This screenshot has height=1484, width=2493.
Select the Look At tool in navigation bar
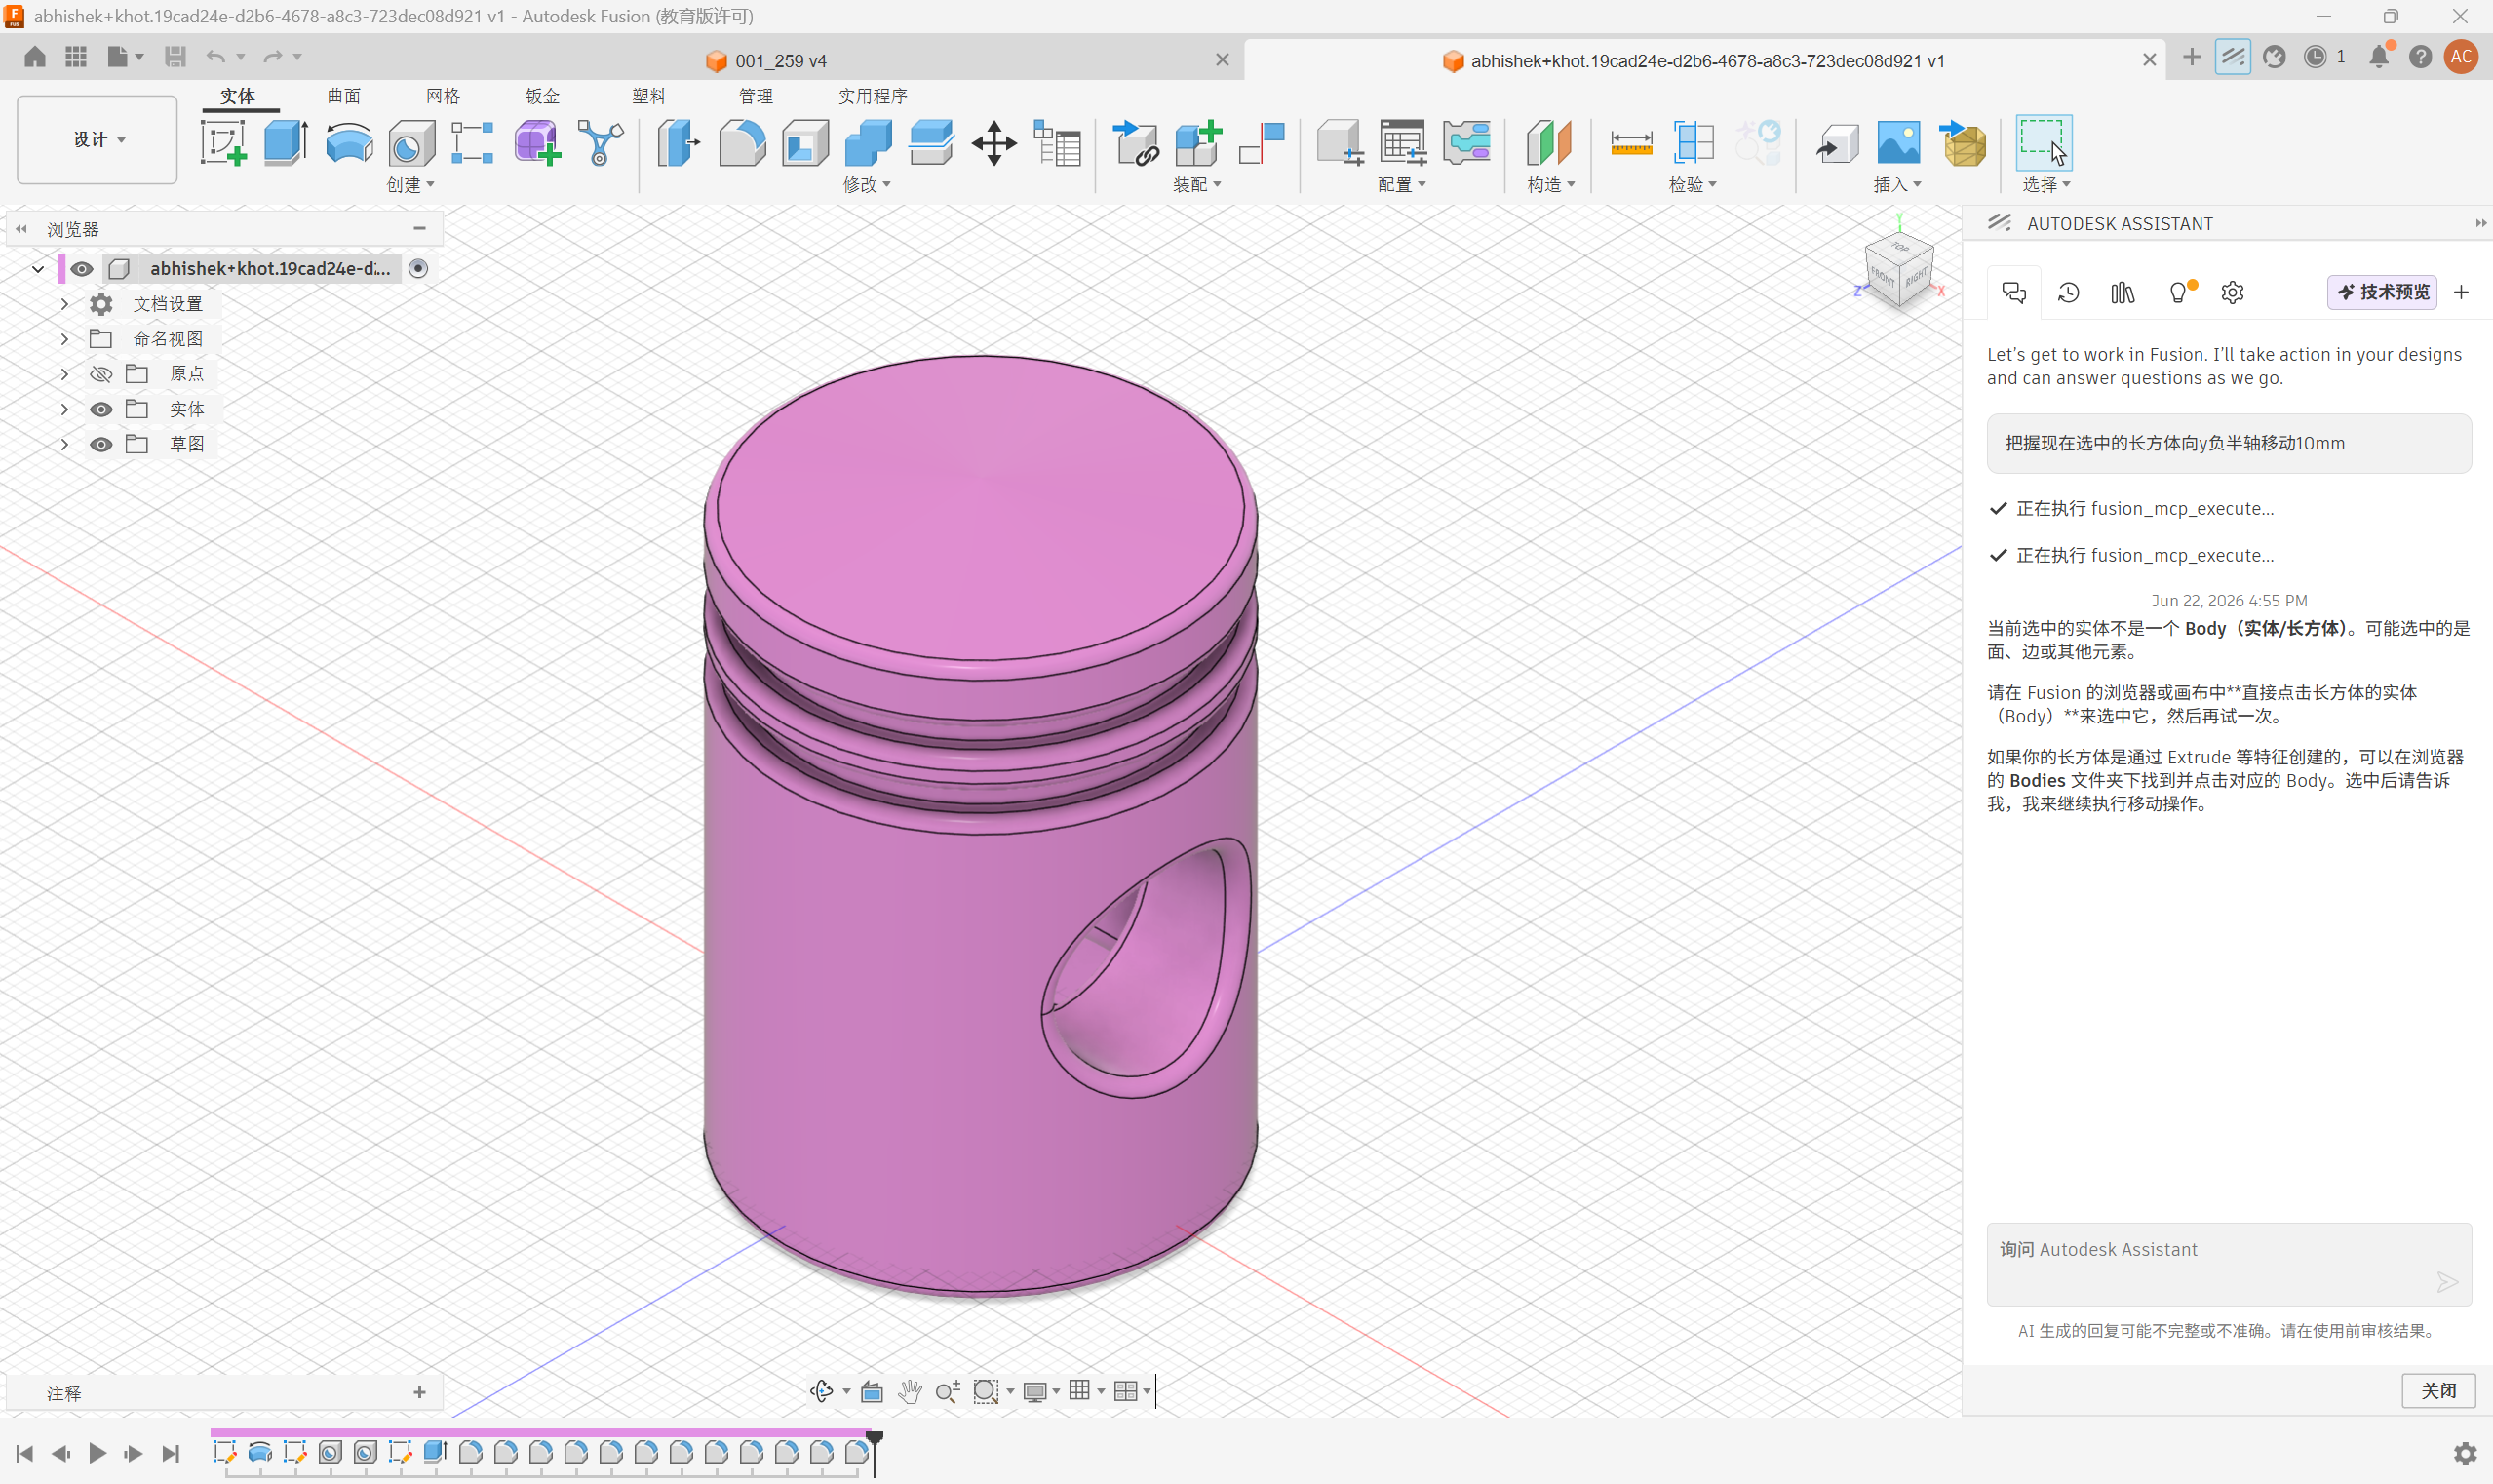tap(872, 1391)
